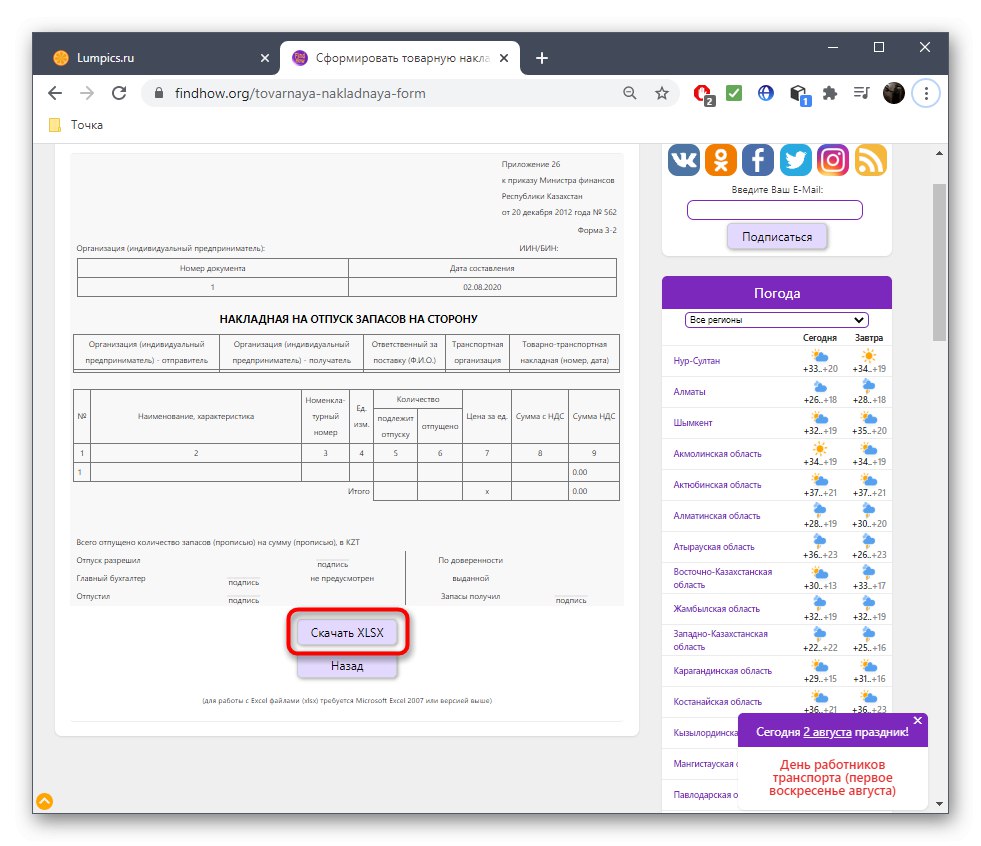Reload the page with the refresh icon
This screenshot has width=981, height=846.
click(x=119, y=92)
